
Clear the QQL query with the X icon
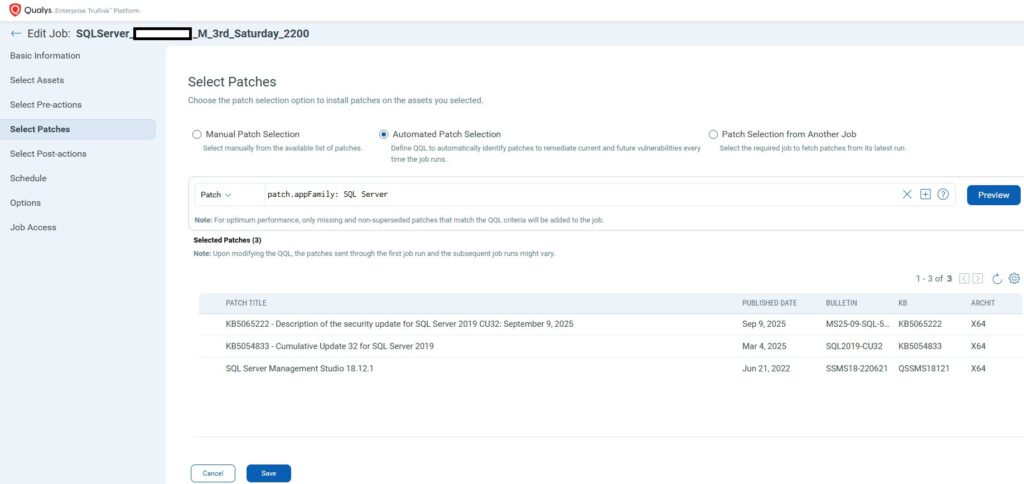908,194
